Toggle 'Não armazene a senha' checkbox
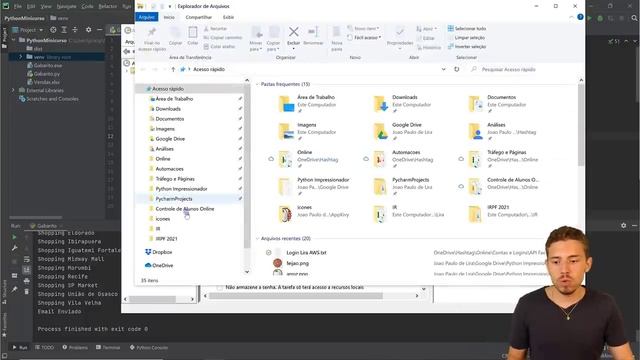The image size is (640, 360). (x=220, y=287)
